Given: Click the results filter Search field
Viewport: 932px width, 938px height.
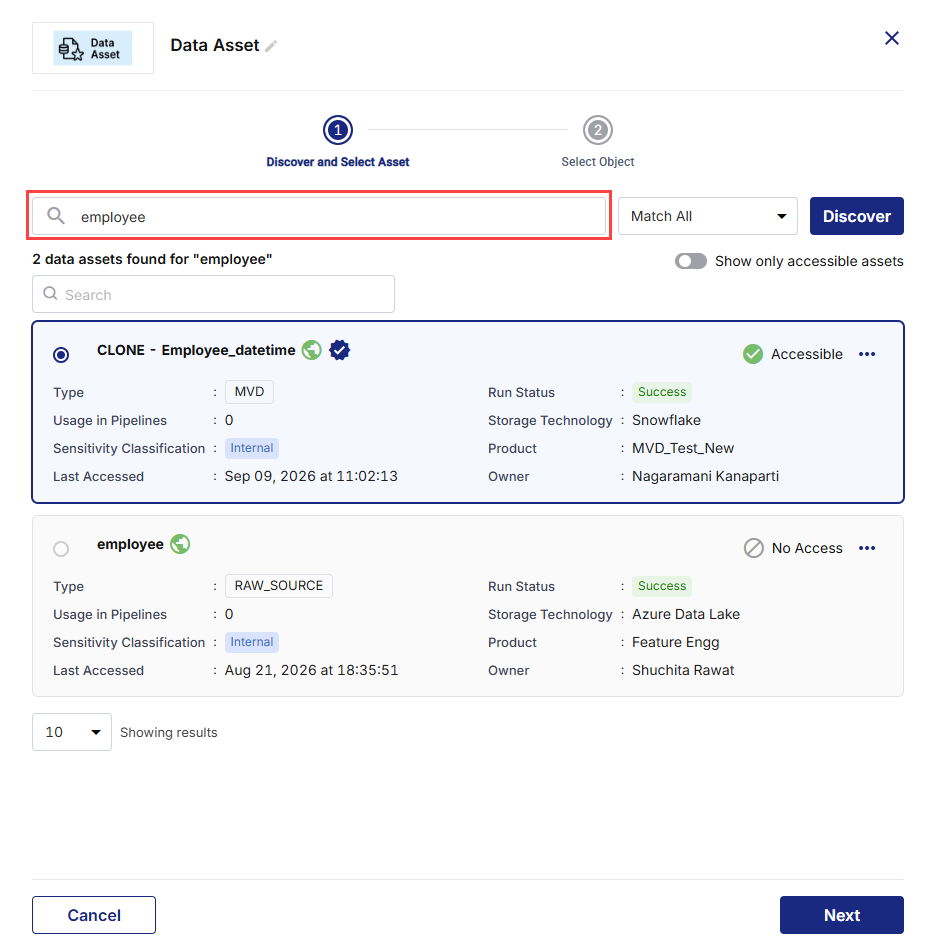Looking at the screenshot, I should coord(214,294).
